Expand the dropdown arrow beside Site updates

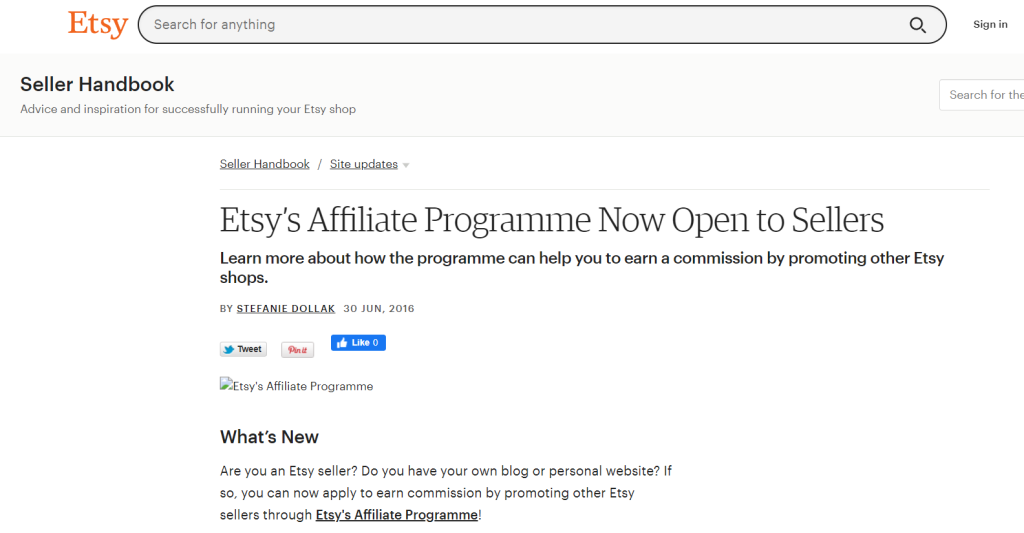(406, 165)
